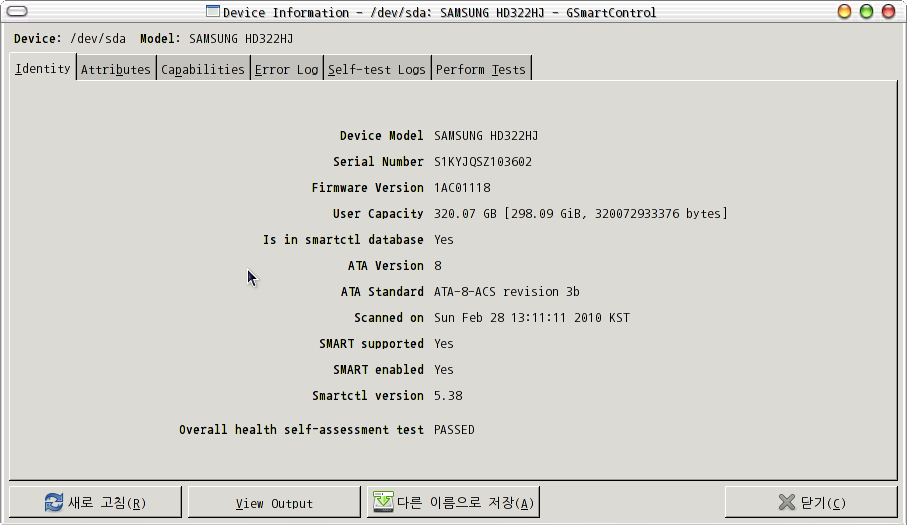This screenshot has width=907, height=525.
Task: Click the User Capacity 320.07 GB value
Action: [x=581, y=214]
